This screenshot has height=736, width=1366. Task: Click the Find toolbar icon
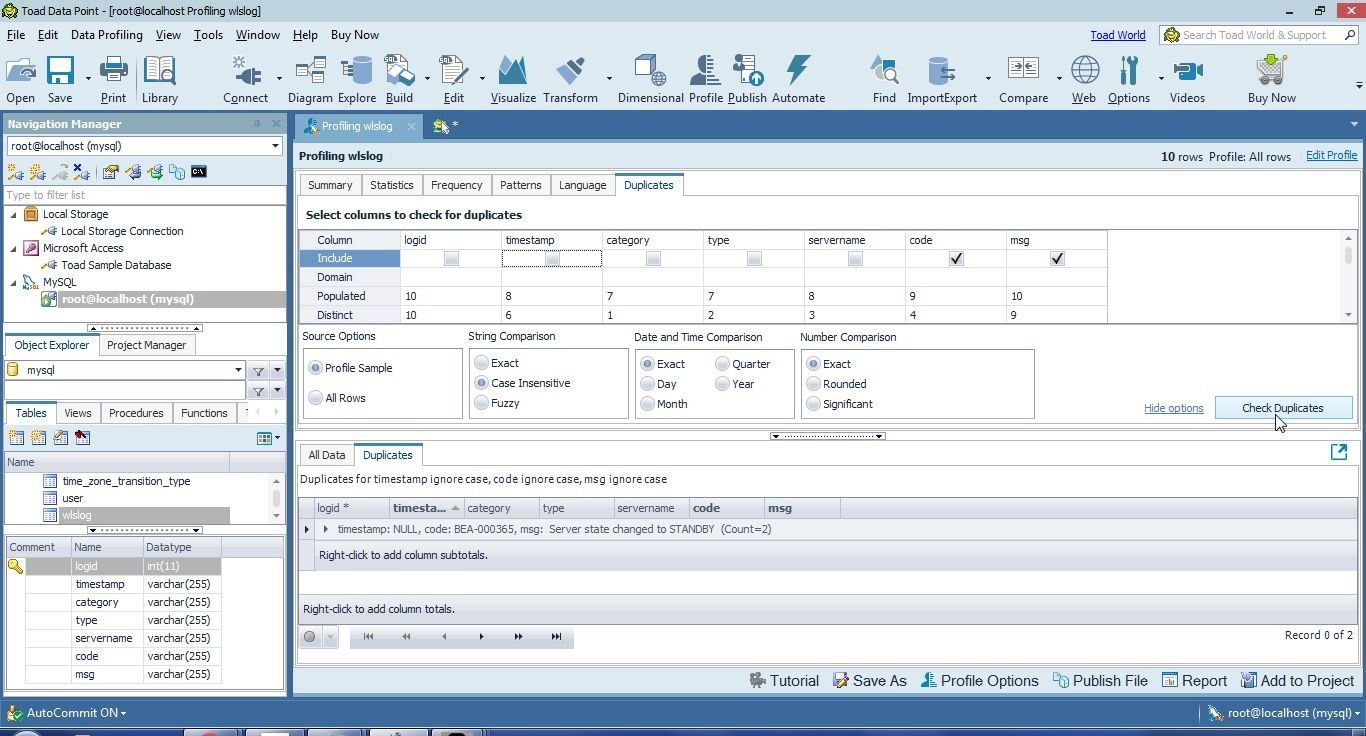(x=884, y=79)
